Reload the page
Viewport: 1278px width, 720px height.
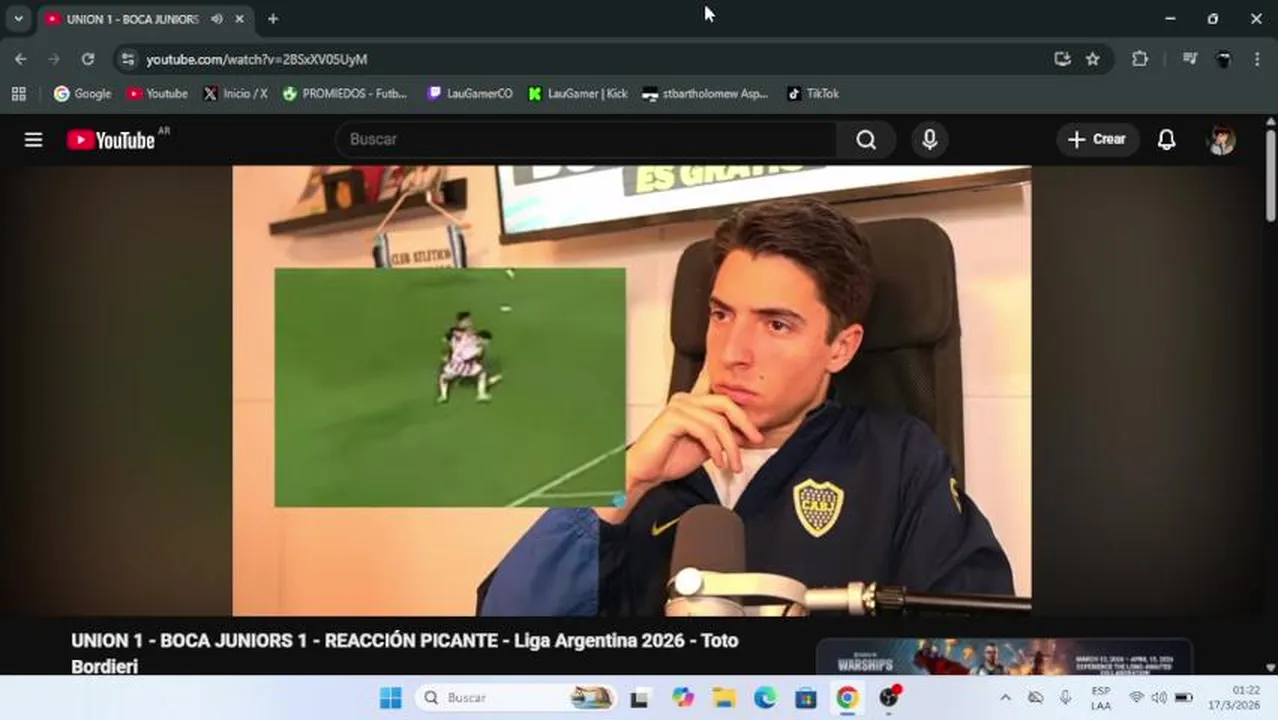[88, 59]
